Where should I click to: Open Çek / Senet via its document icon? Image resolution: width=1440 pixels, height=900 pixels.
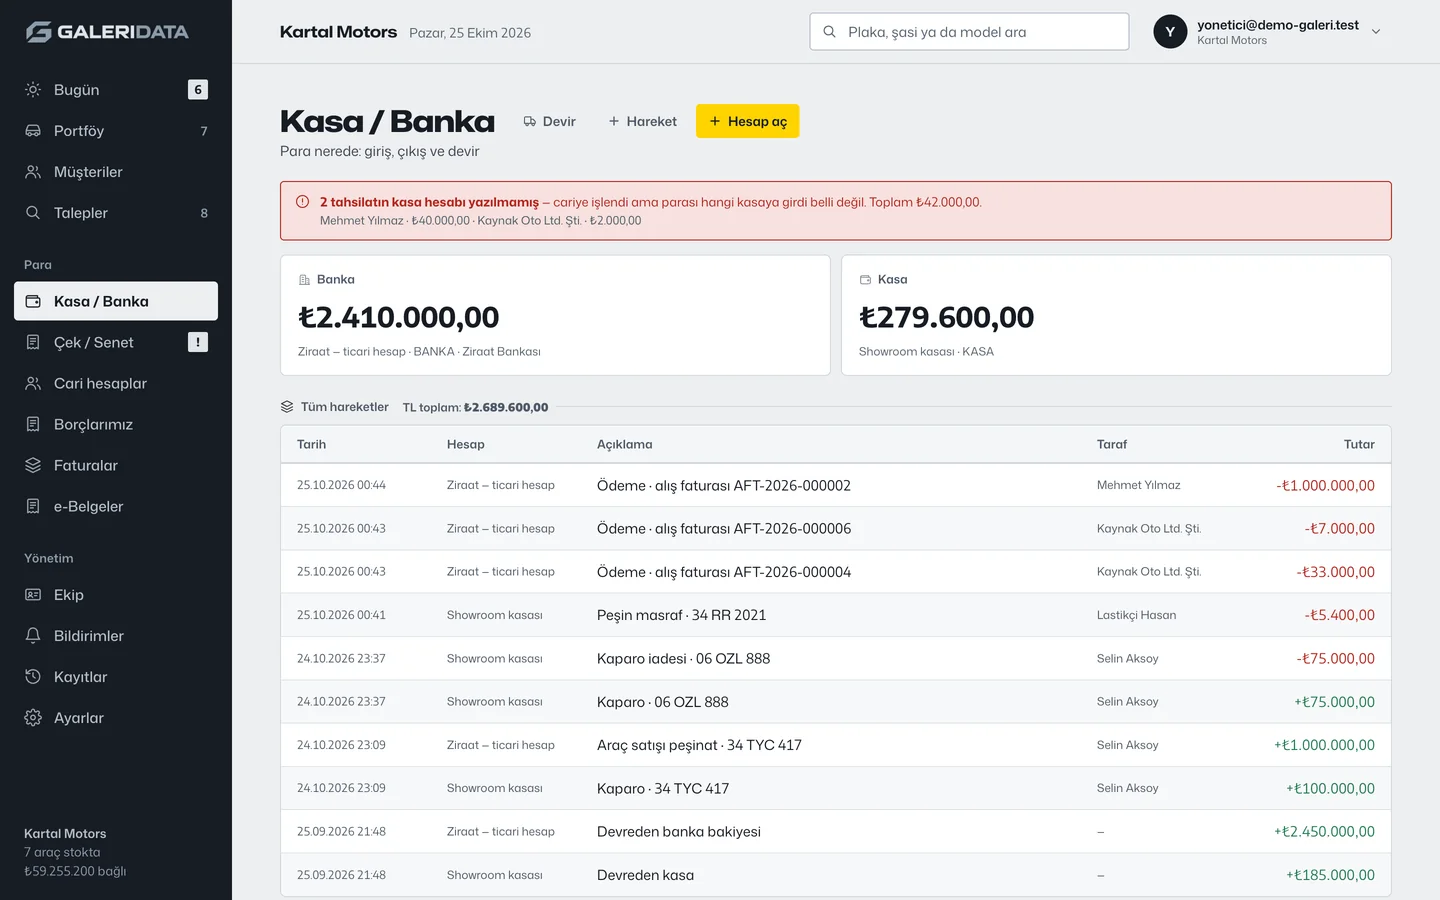coord(33,342)
